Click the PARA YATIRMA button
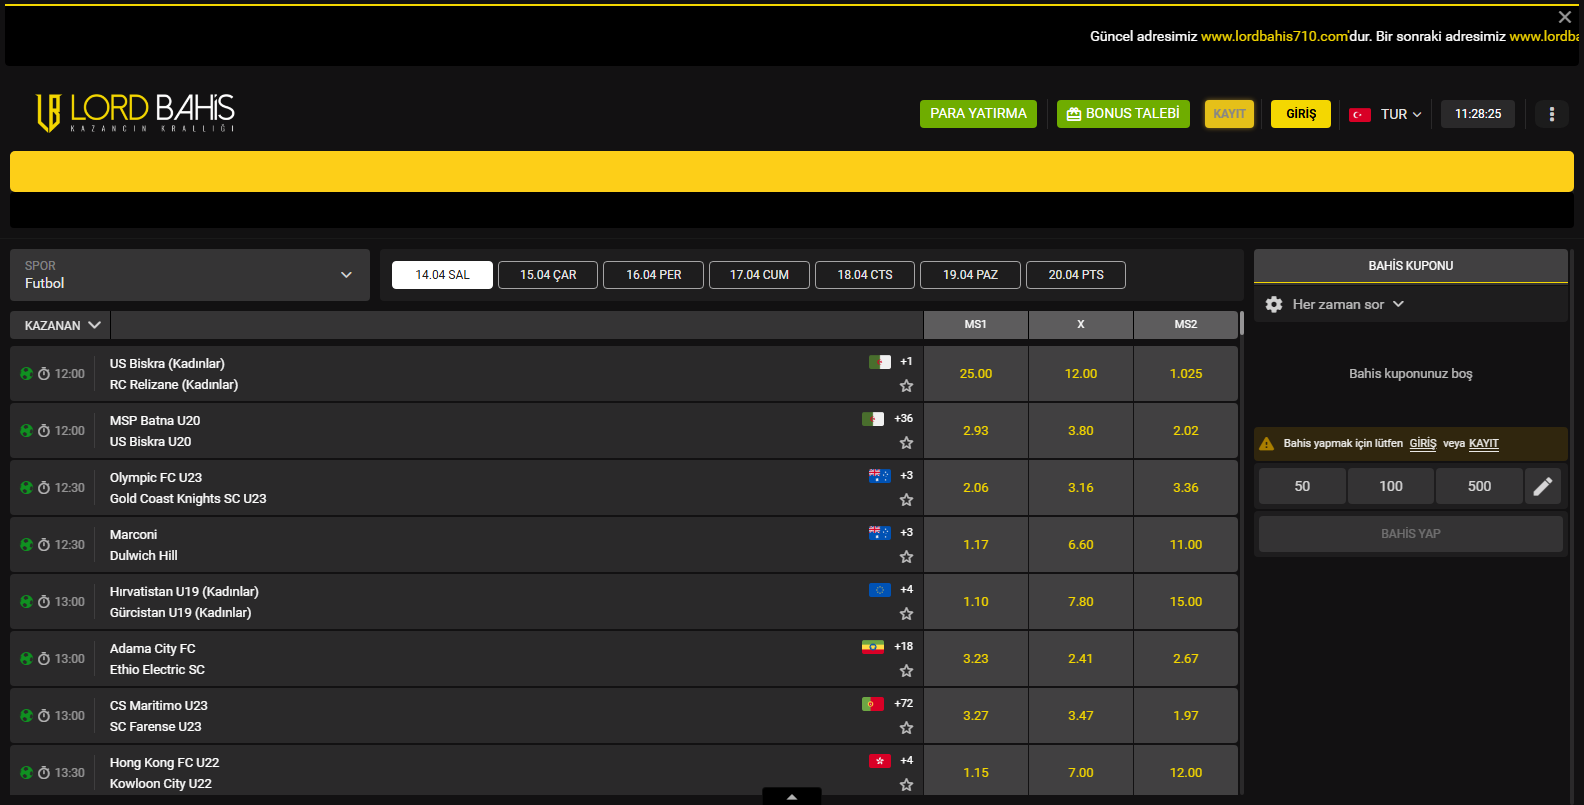Viewport: 1584px width, 805px height. pyautogui.click(x=978, y=114)
